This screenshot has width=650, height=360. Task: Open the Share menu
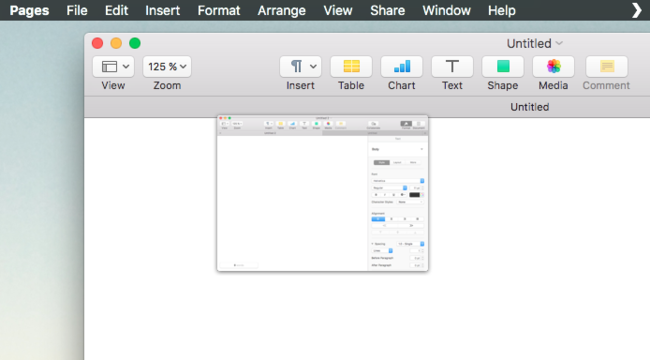click(x=388, y=10)
